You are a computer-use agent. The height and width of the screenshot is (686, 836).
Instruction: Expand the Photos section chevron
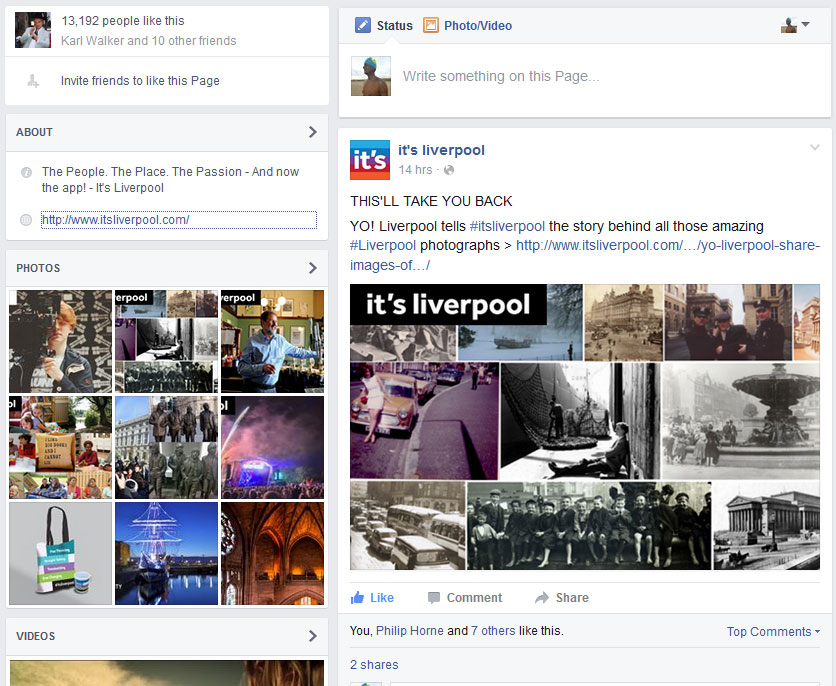pyautogui.click(x=312, y=268)
